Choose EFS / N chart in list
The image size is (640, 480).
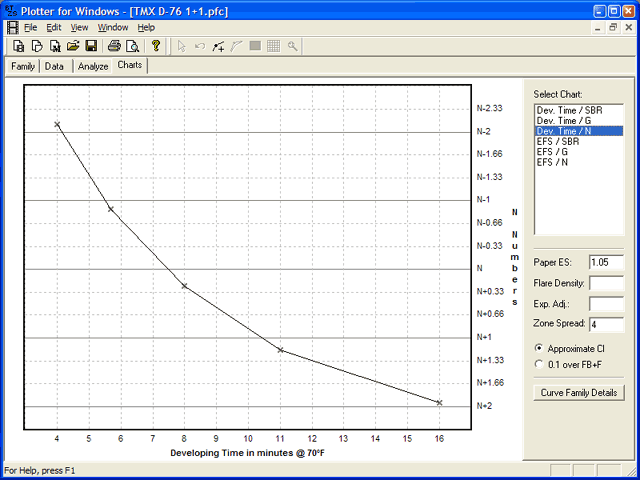(579, 162)
